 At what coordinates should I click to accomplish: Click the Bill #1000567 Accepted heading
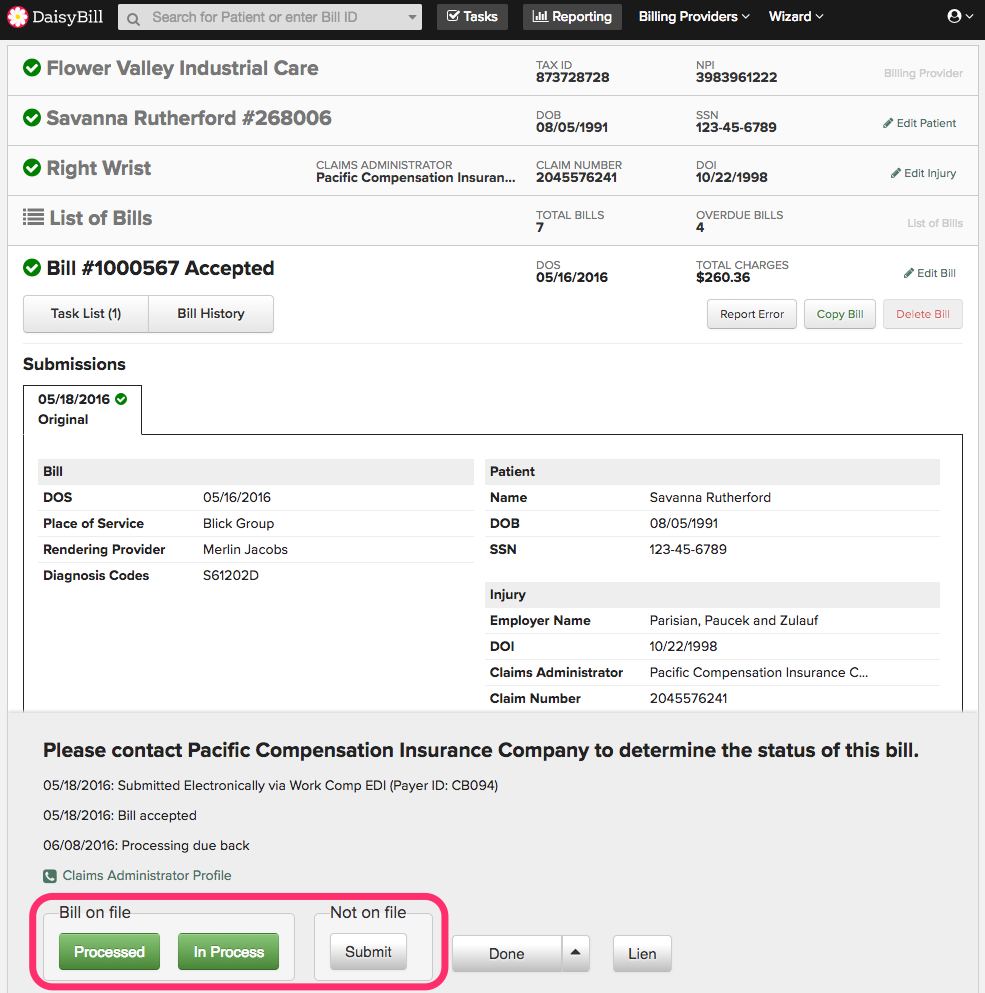pos(160,268)
